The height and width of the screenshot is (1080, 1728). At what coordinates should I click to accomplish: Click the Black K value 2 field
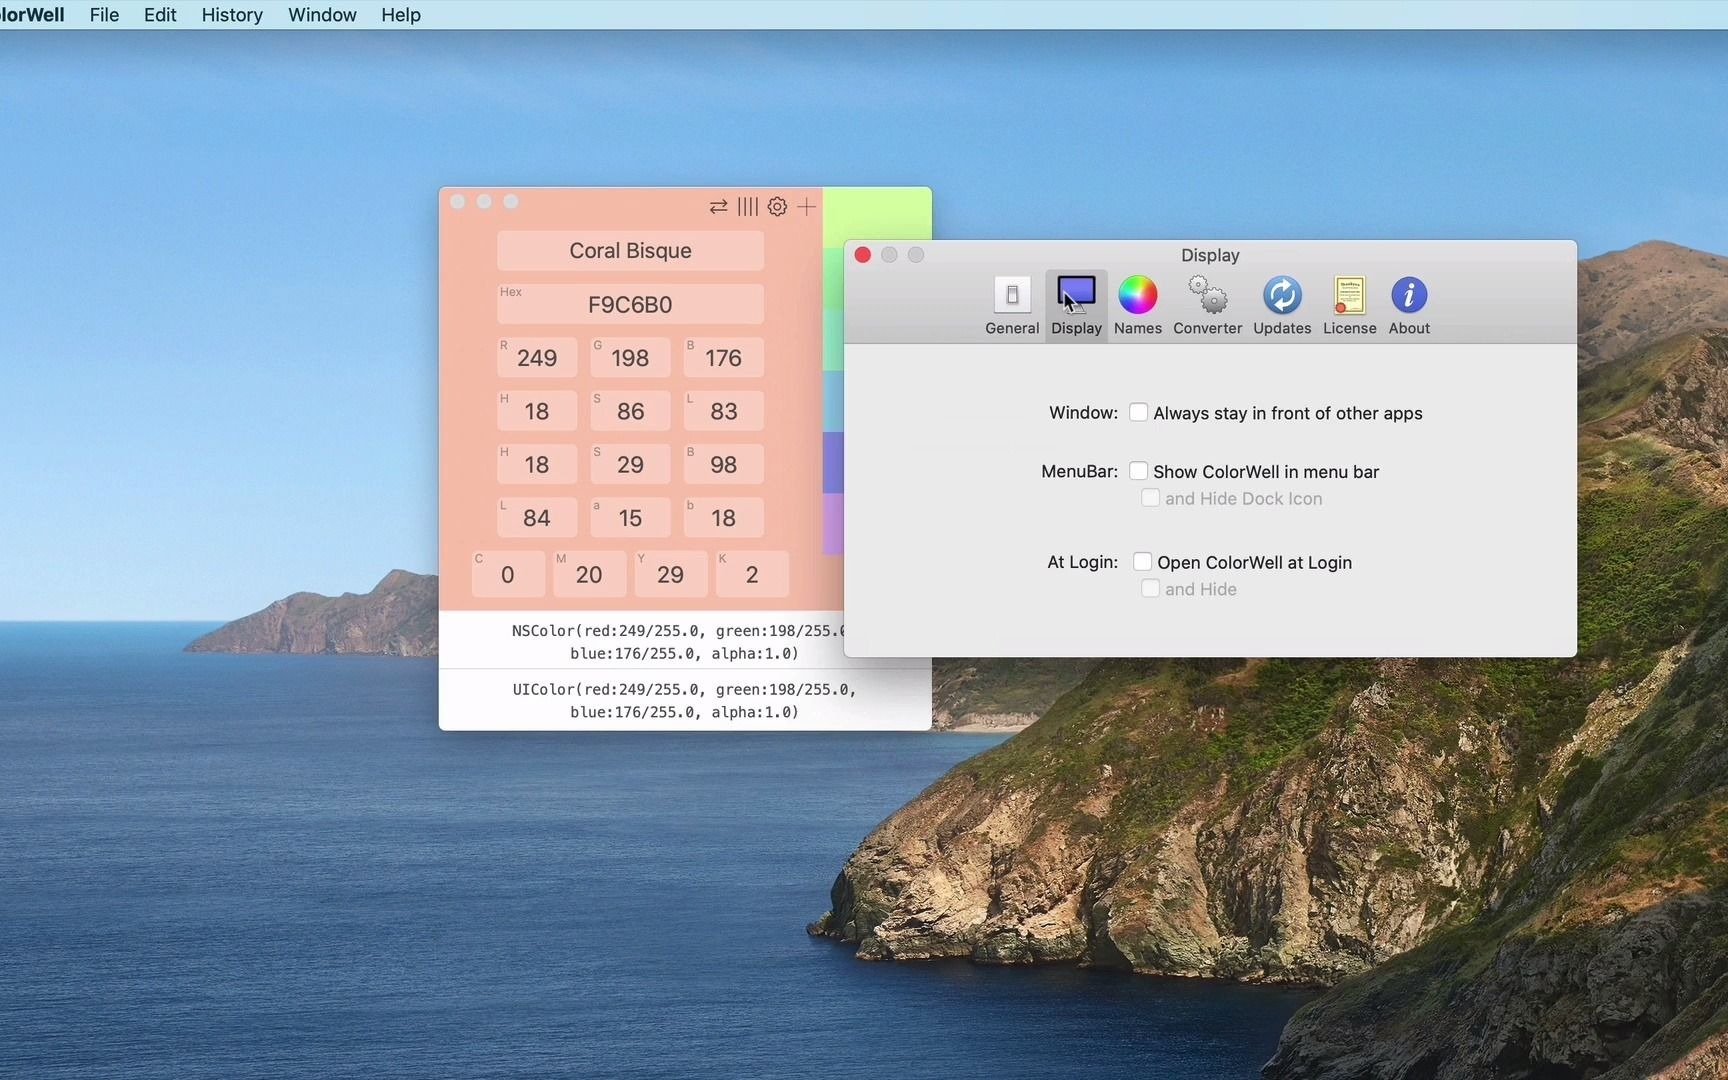coord(752,574)
